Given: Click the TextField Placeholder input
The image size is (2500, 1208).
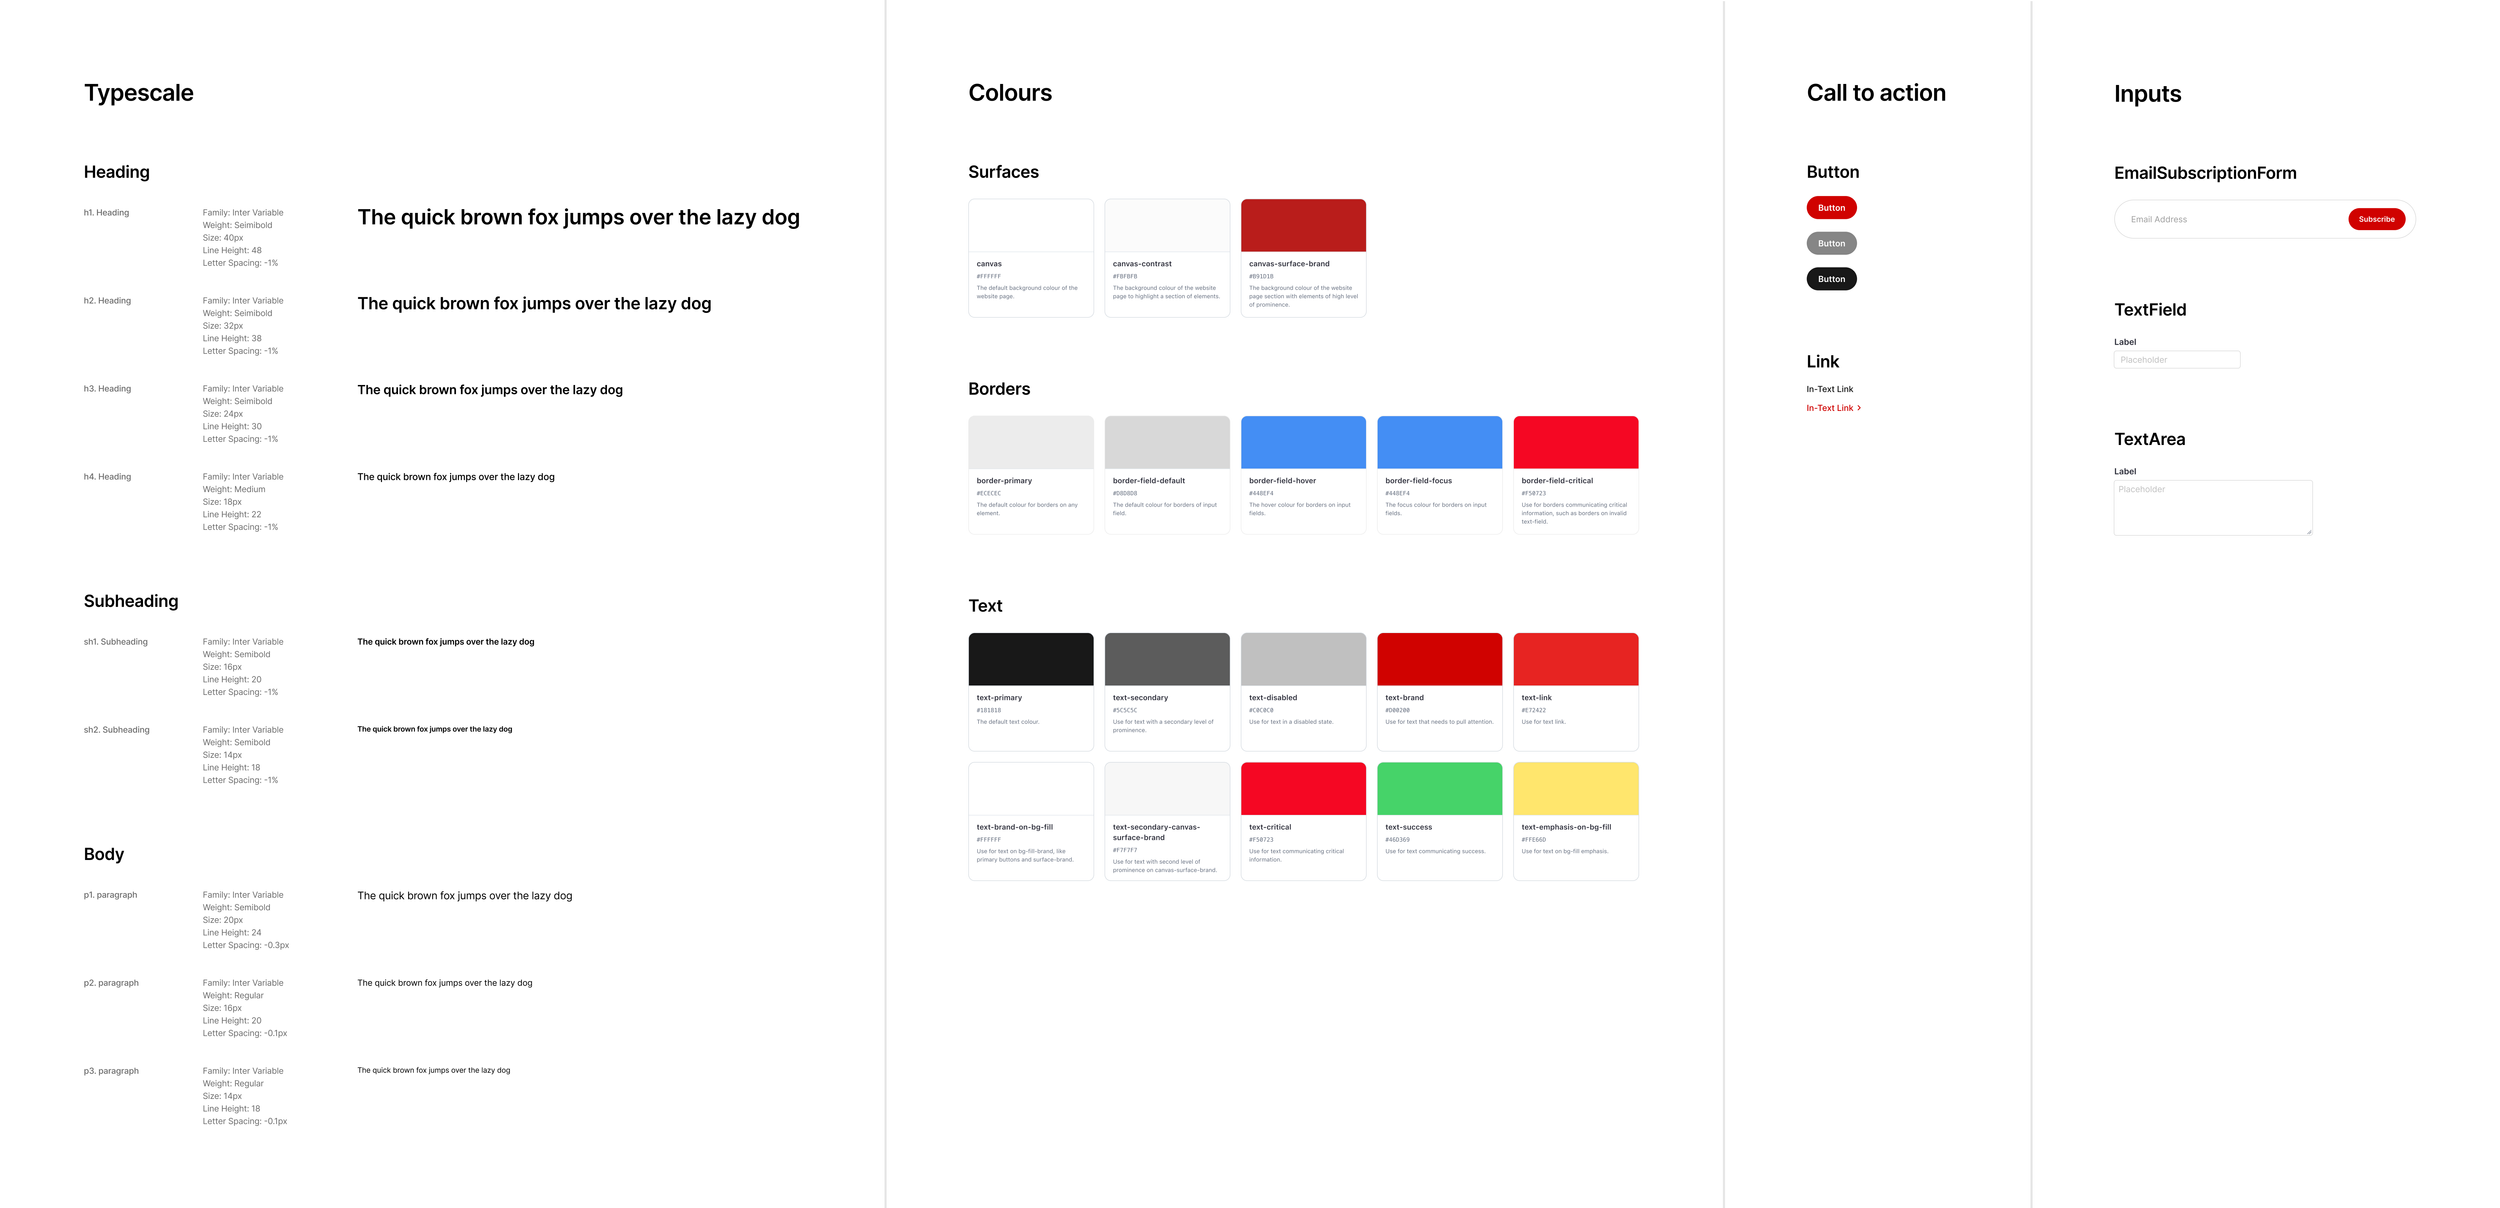Looking at the screenshot, I should click(x=2176, y=360).
